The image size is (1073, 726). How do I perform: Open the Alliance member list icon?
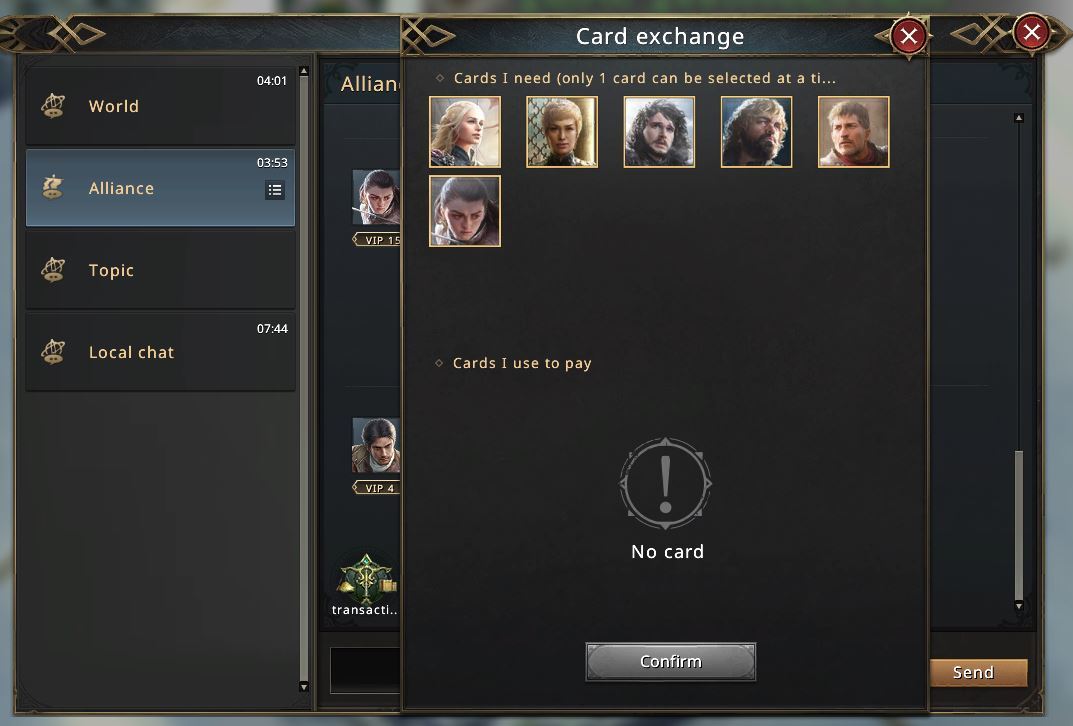(275, 190)
